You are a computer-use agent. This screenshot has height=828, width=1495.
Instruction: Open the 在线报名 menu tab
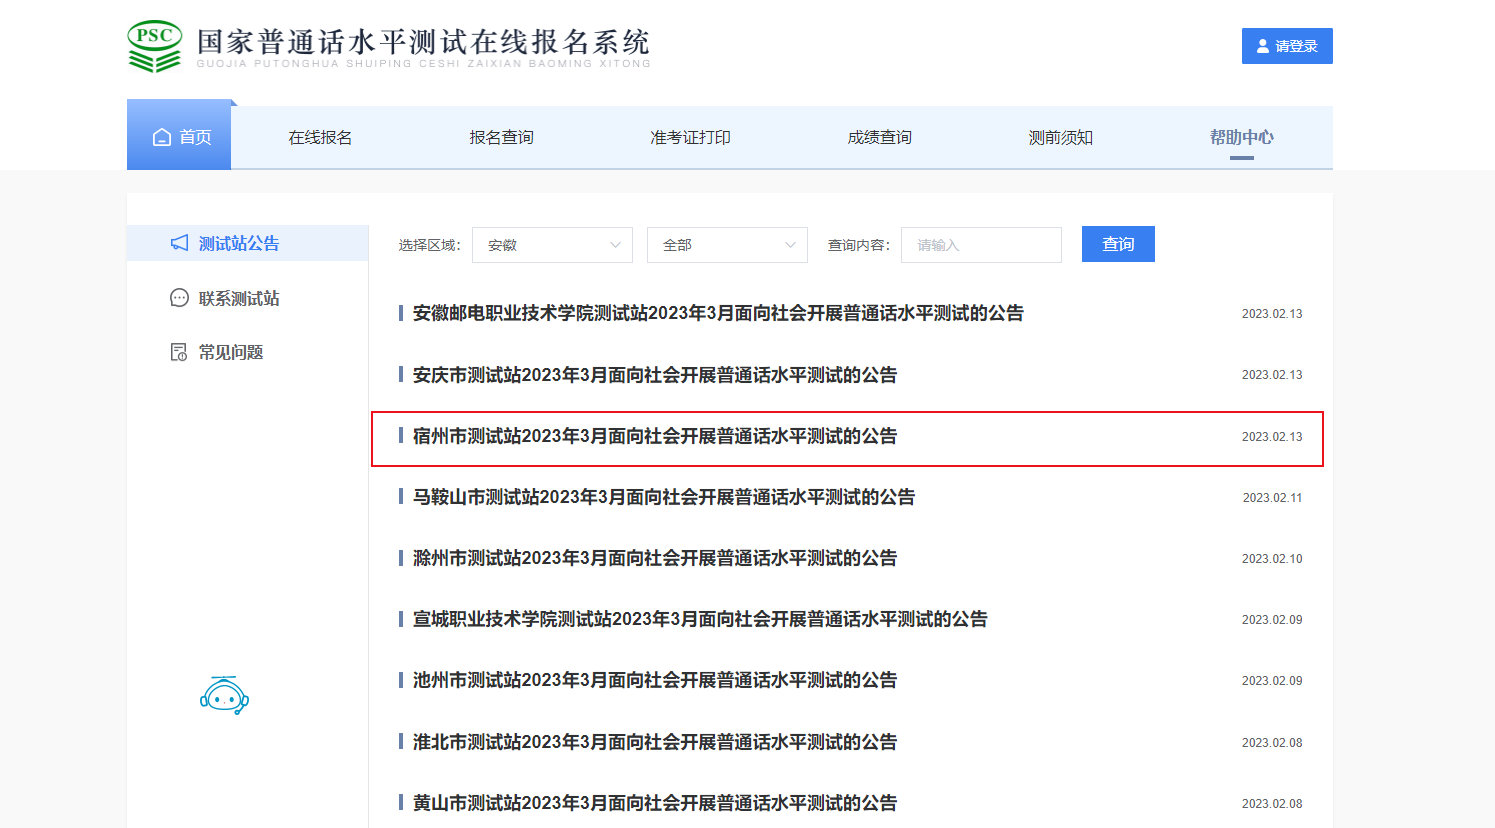point(320,138)
